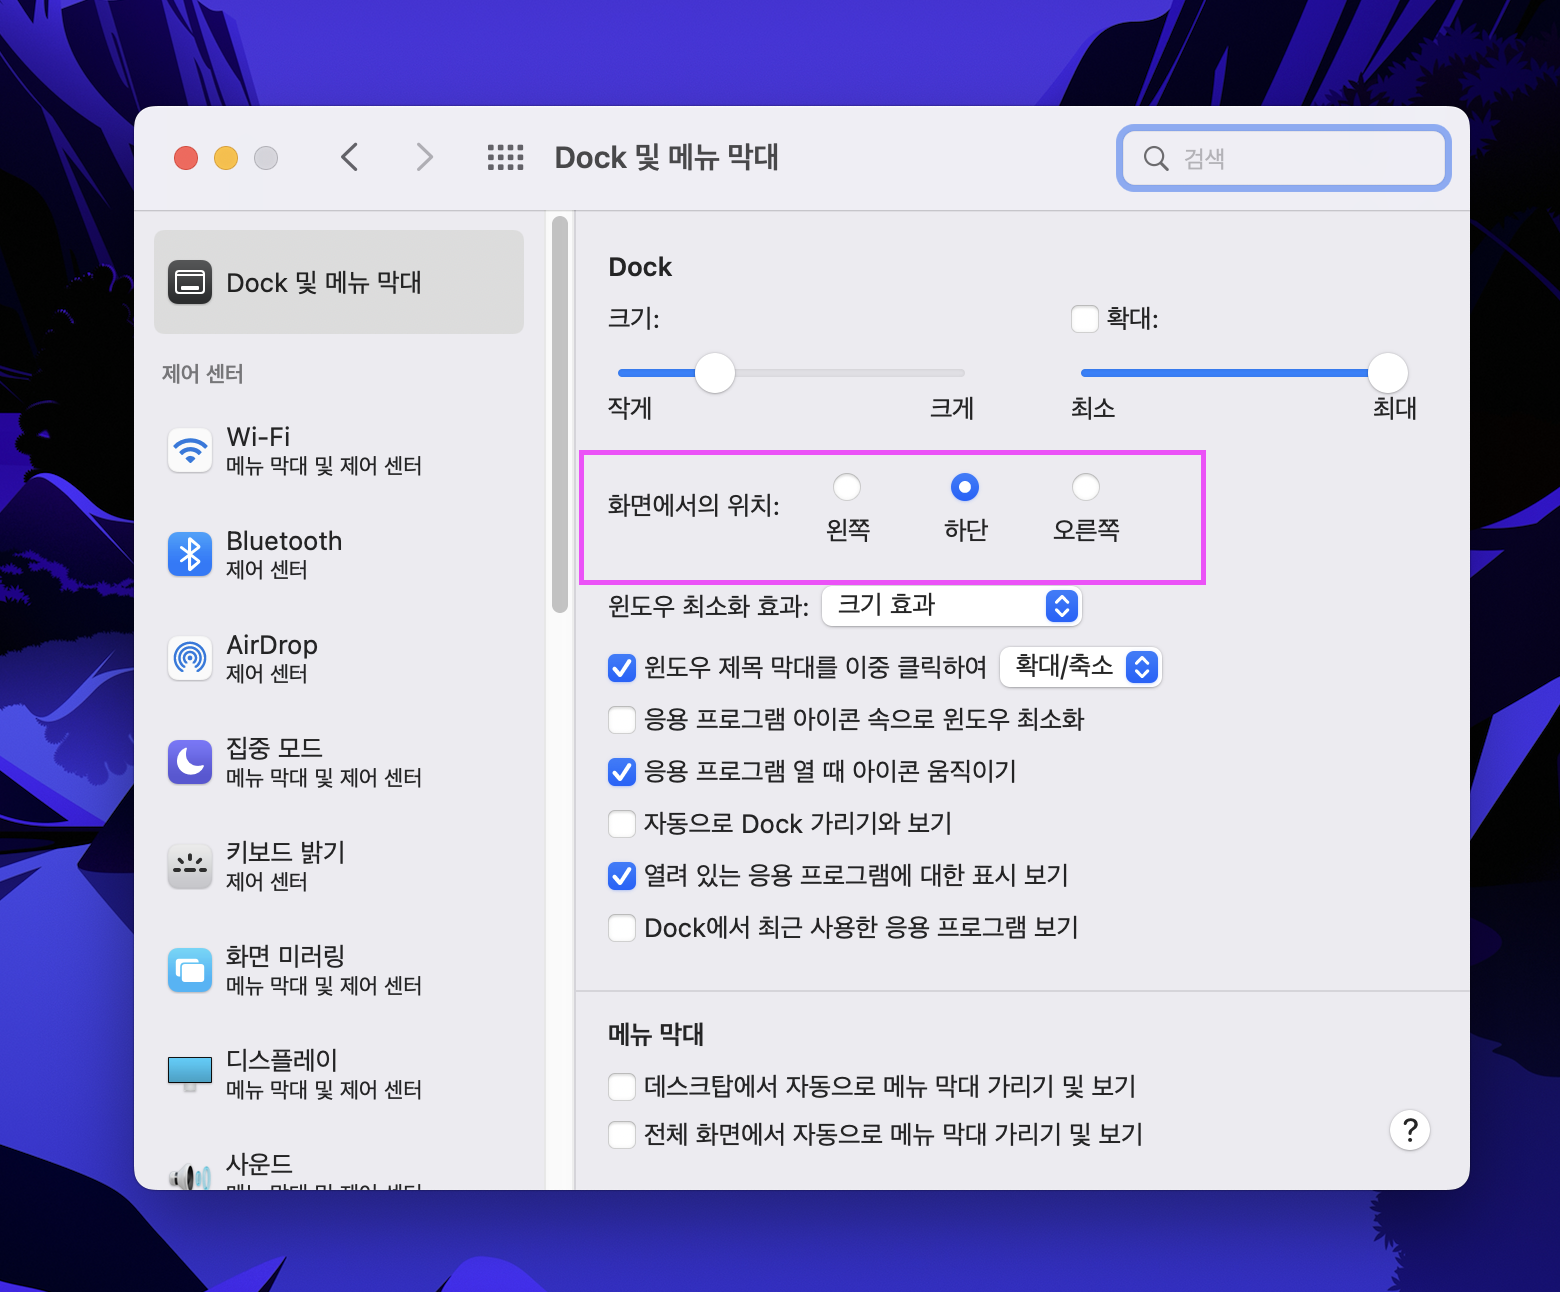The width and height of the screenshot is (1560, 1292).
Task: Select the 화면 미러링 icon
Action: (x=190, y=970)
